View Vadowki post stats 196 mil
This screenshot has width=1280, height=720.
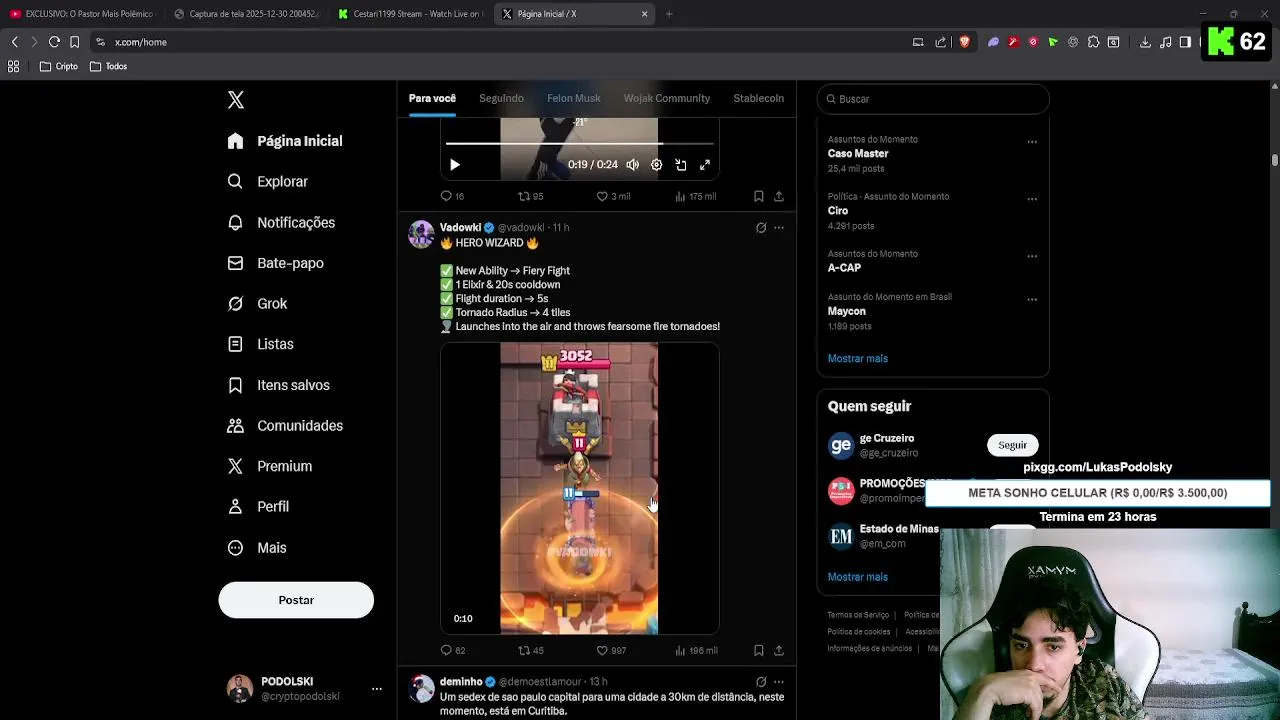696,650
